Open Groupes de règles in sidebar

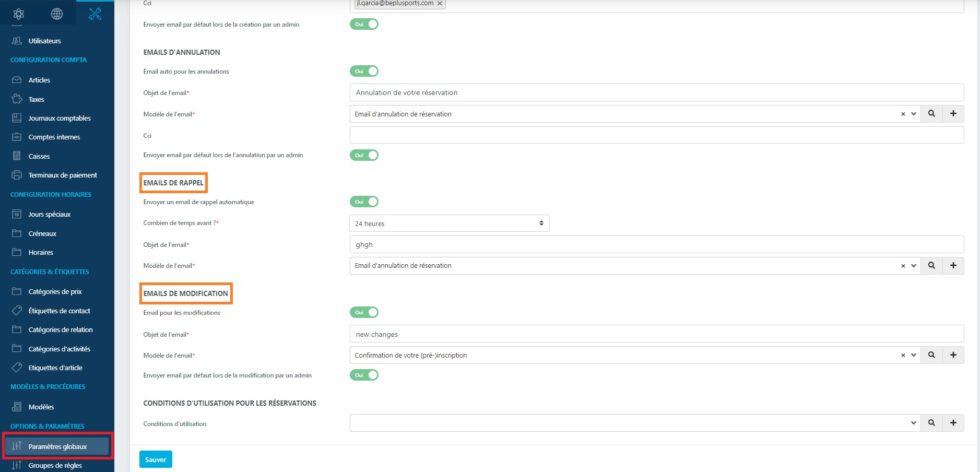55,465
